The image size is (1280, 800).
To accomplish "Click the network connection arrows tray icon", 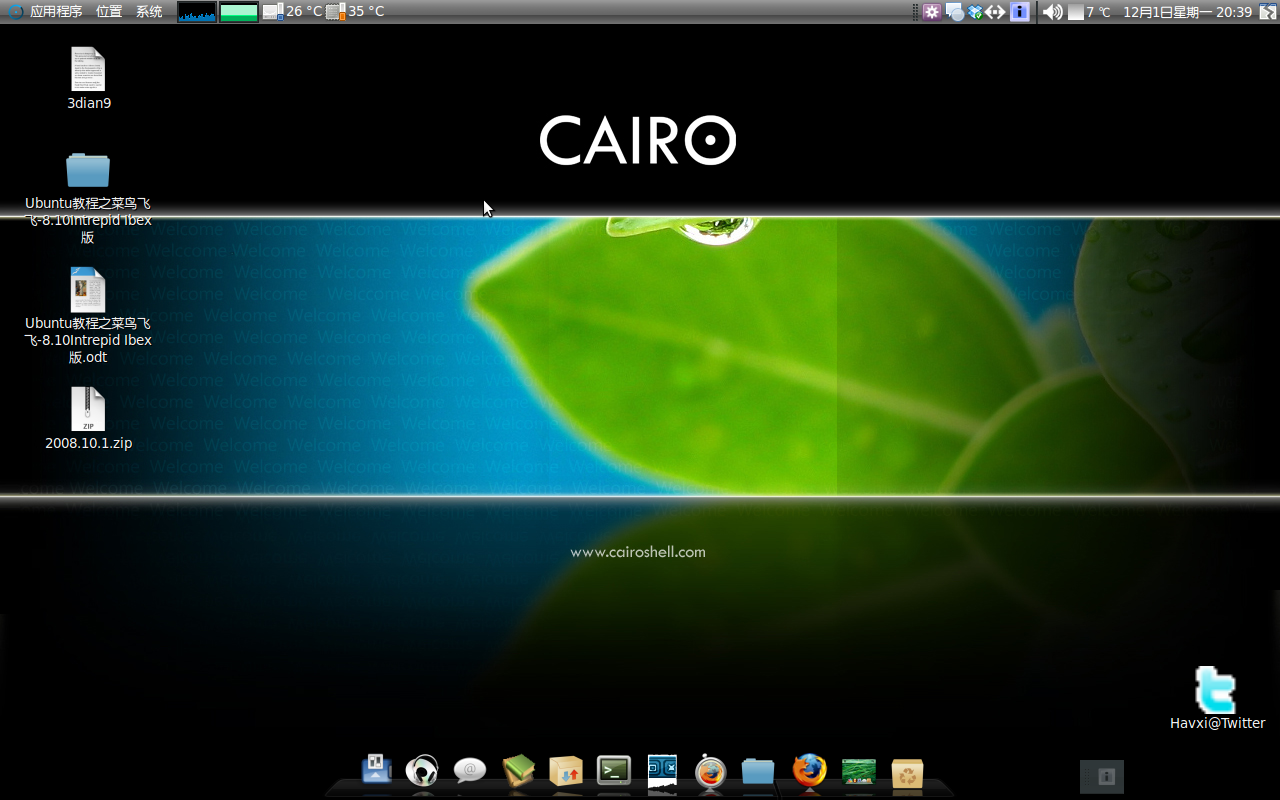I will tap(995, 12).
